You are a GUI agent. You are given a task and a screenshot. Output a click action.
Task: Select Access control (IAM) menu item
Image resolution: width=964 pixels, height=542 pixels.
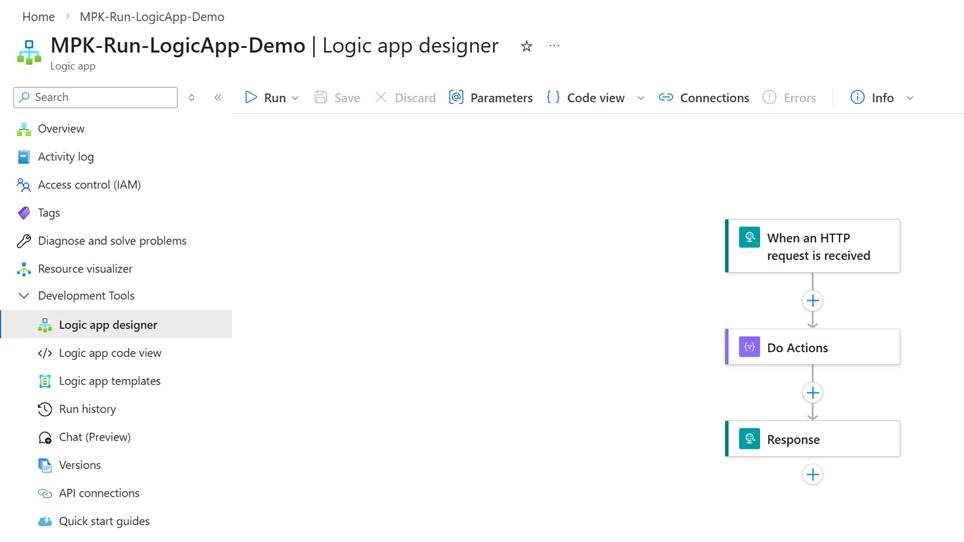coord(89,185)
